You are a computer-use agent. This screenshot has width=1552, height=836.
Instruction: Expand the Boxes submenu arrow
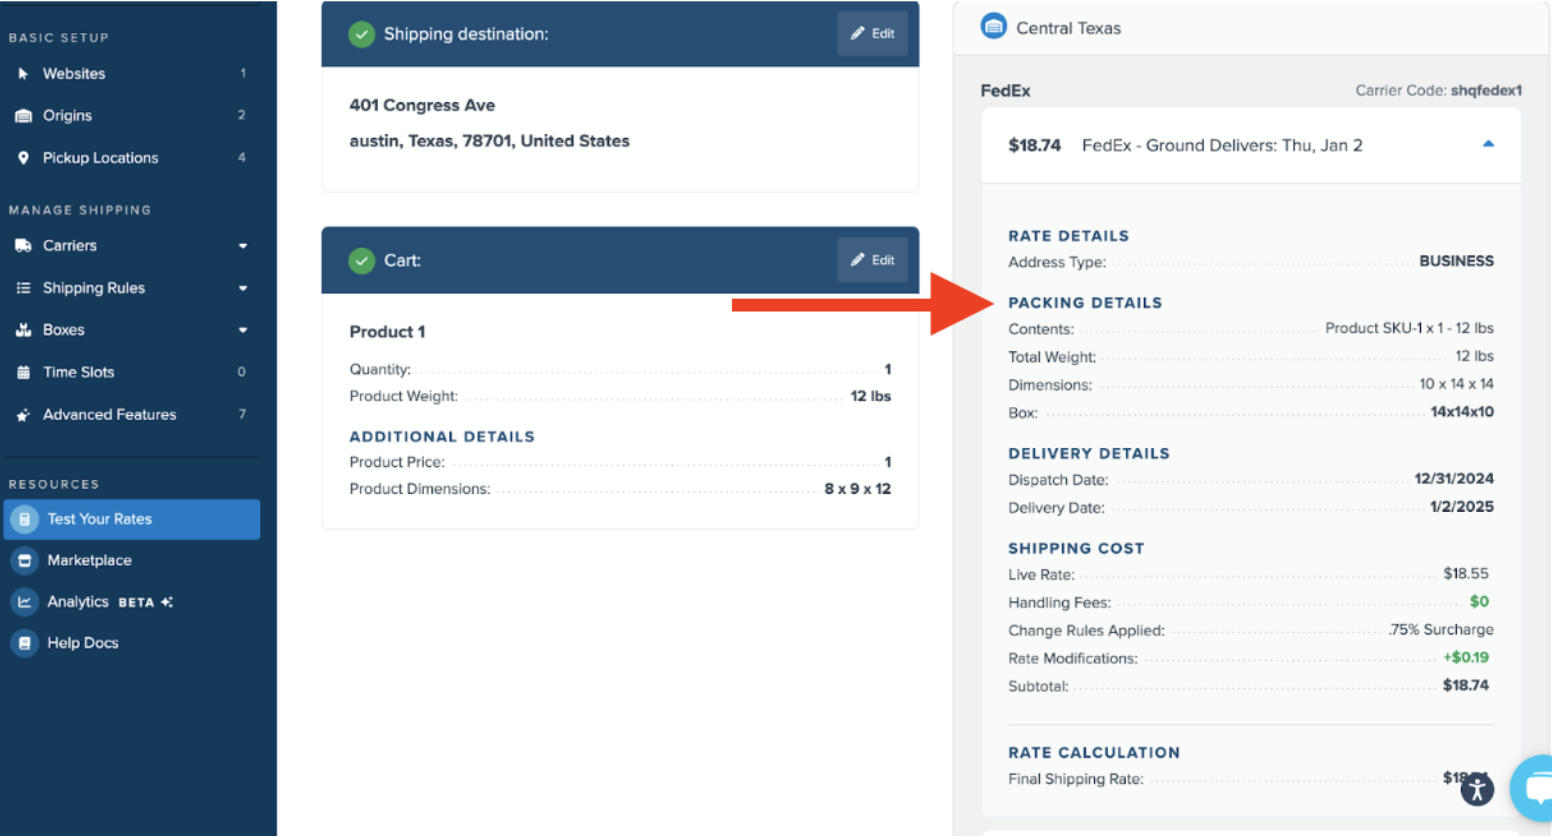[242, 330]
